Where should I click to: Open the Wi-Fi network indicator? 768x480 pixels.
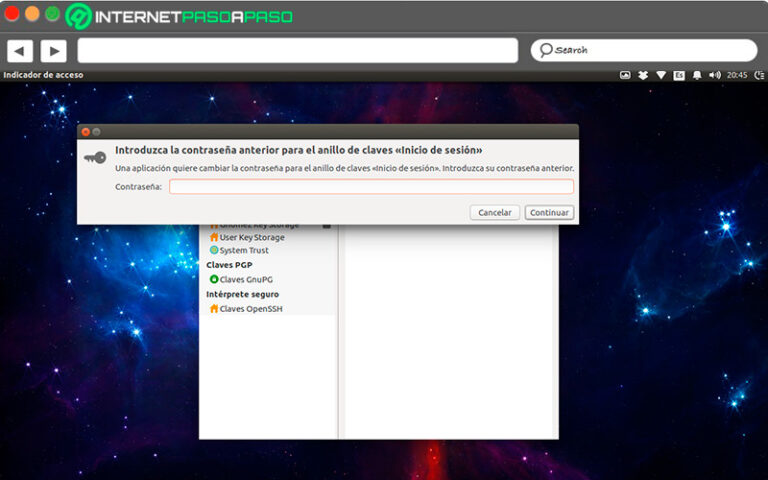(x=661, y=75)
